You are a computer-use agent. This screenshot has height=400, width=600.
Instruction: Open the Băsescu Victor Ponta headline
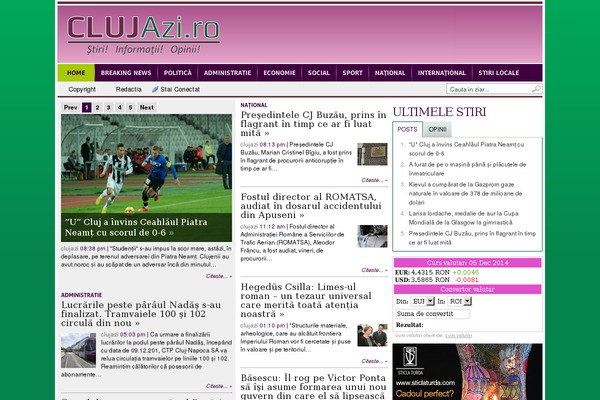point(313,387)
